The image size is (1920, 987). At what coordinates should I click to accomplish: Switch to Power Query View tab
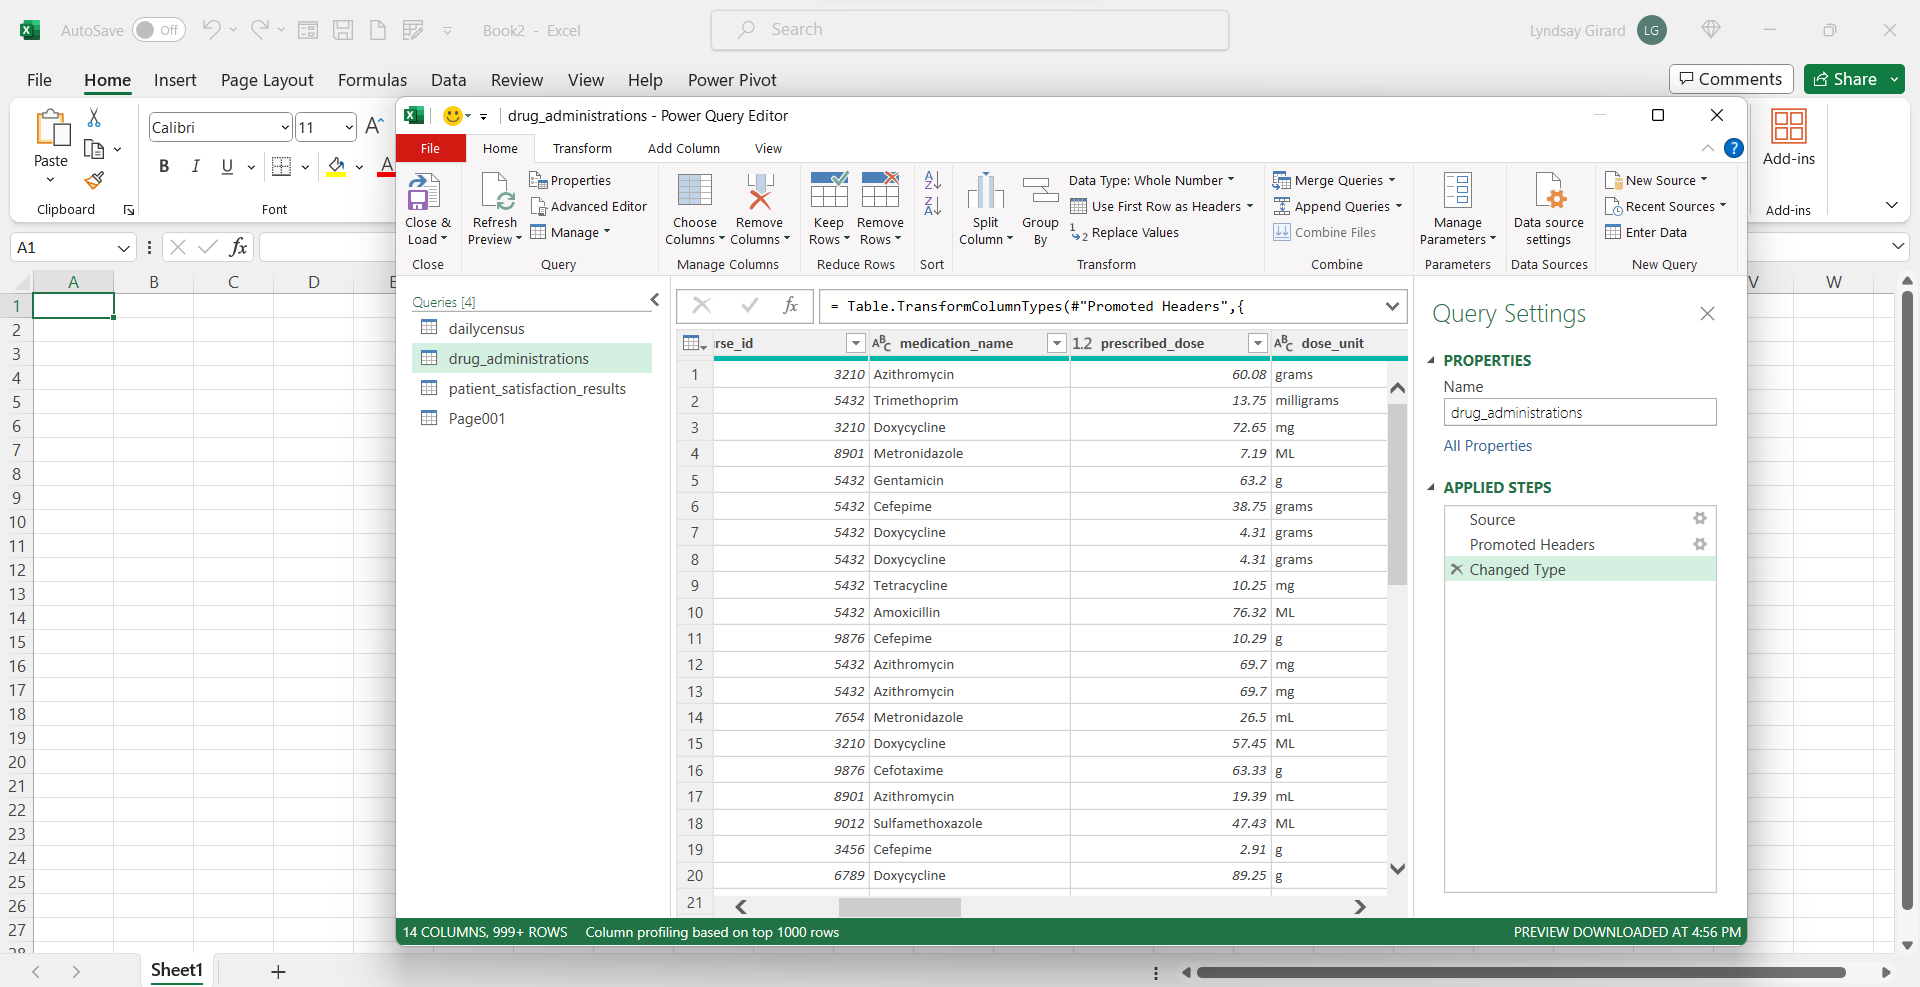(x=768, y=148)
